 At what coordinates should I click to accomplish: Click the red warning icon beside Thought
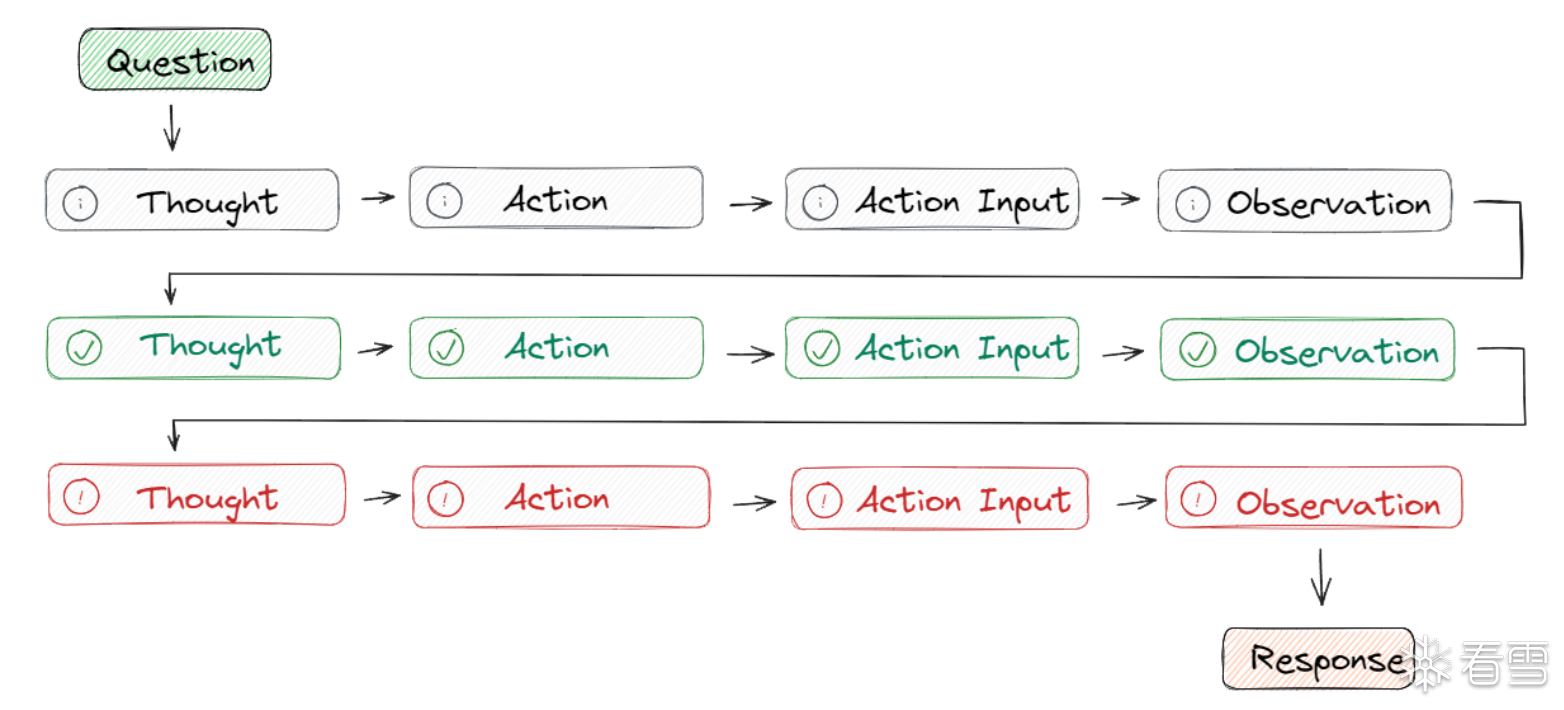click(x=81, y=498)
